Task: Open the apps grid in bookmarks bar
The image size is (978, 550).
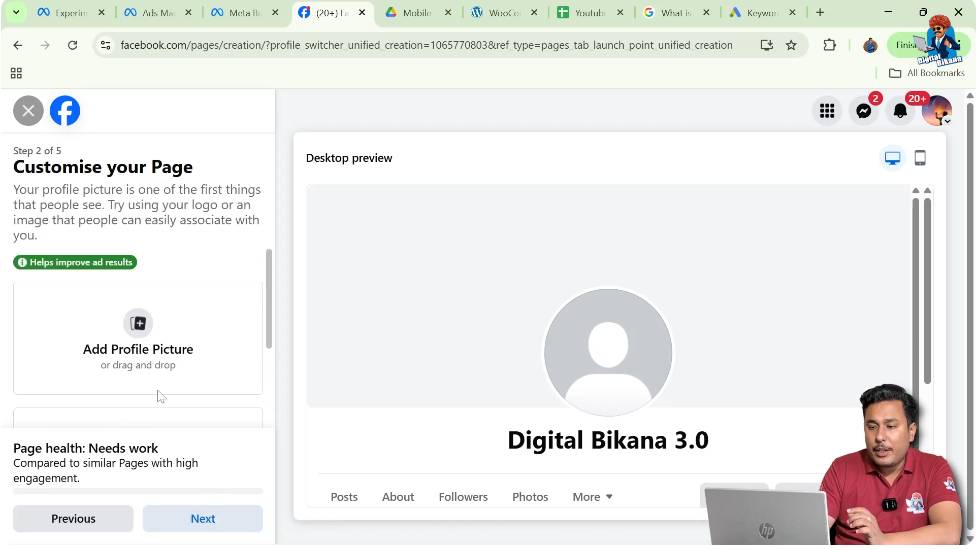Action: click(16, 74)
